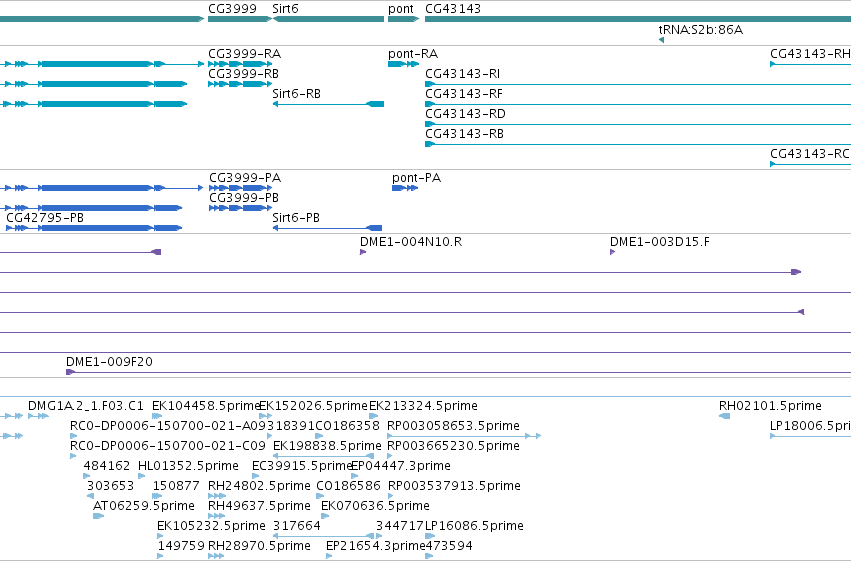Select EST RP003058653.5prime

[x=453, y=426]
